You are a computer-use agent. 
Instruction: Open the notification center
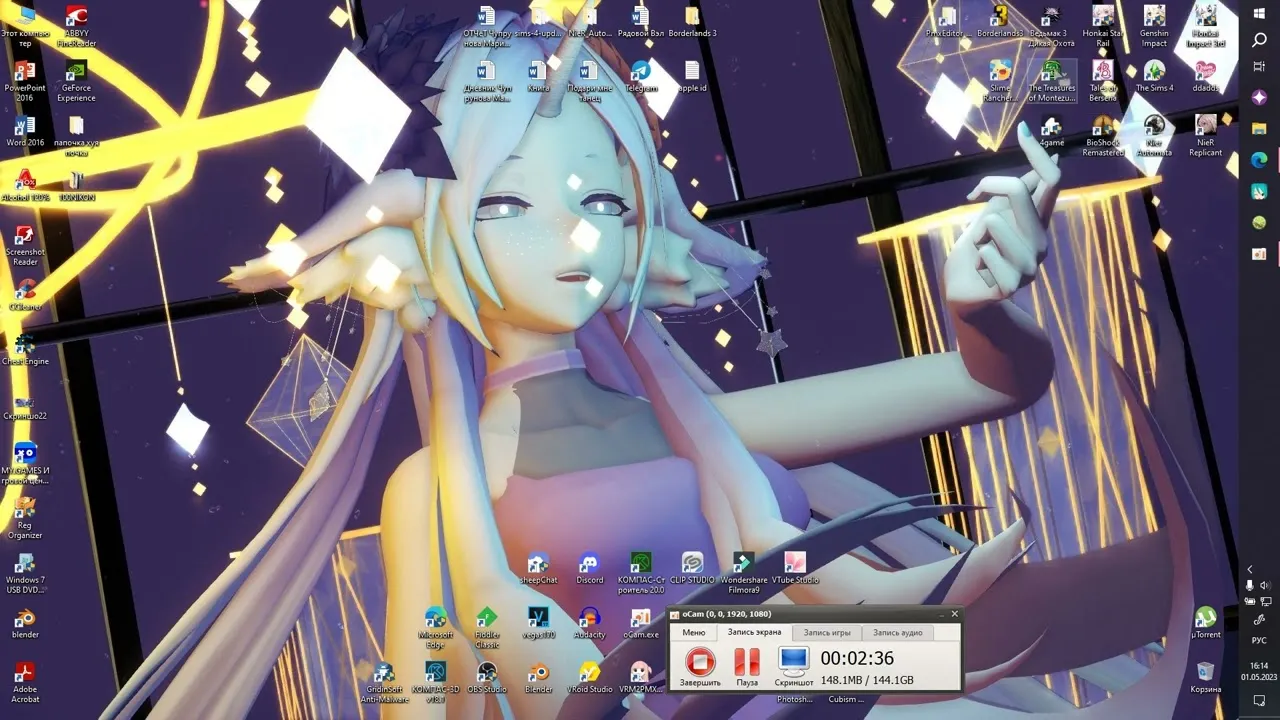click(1259, 701)
